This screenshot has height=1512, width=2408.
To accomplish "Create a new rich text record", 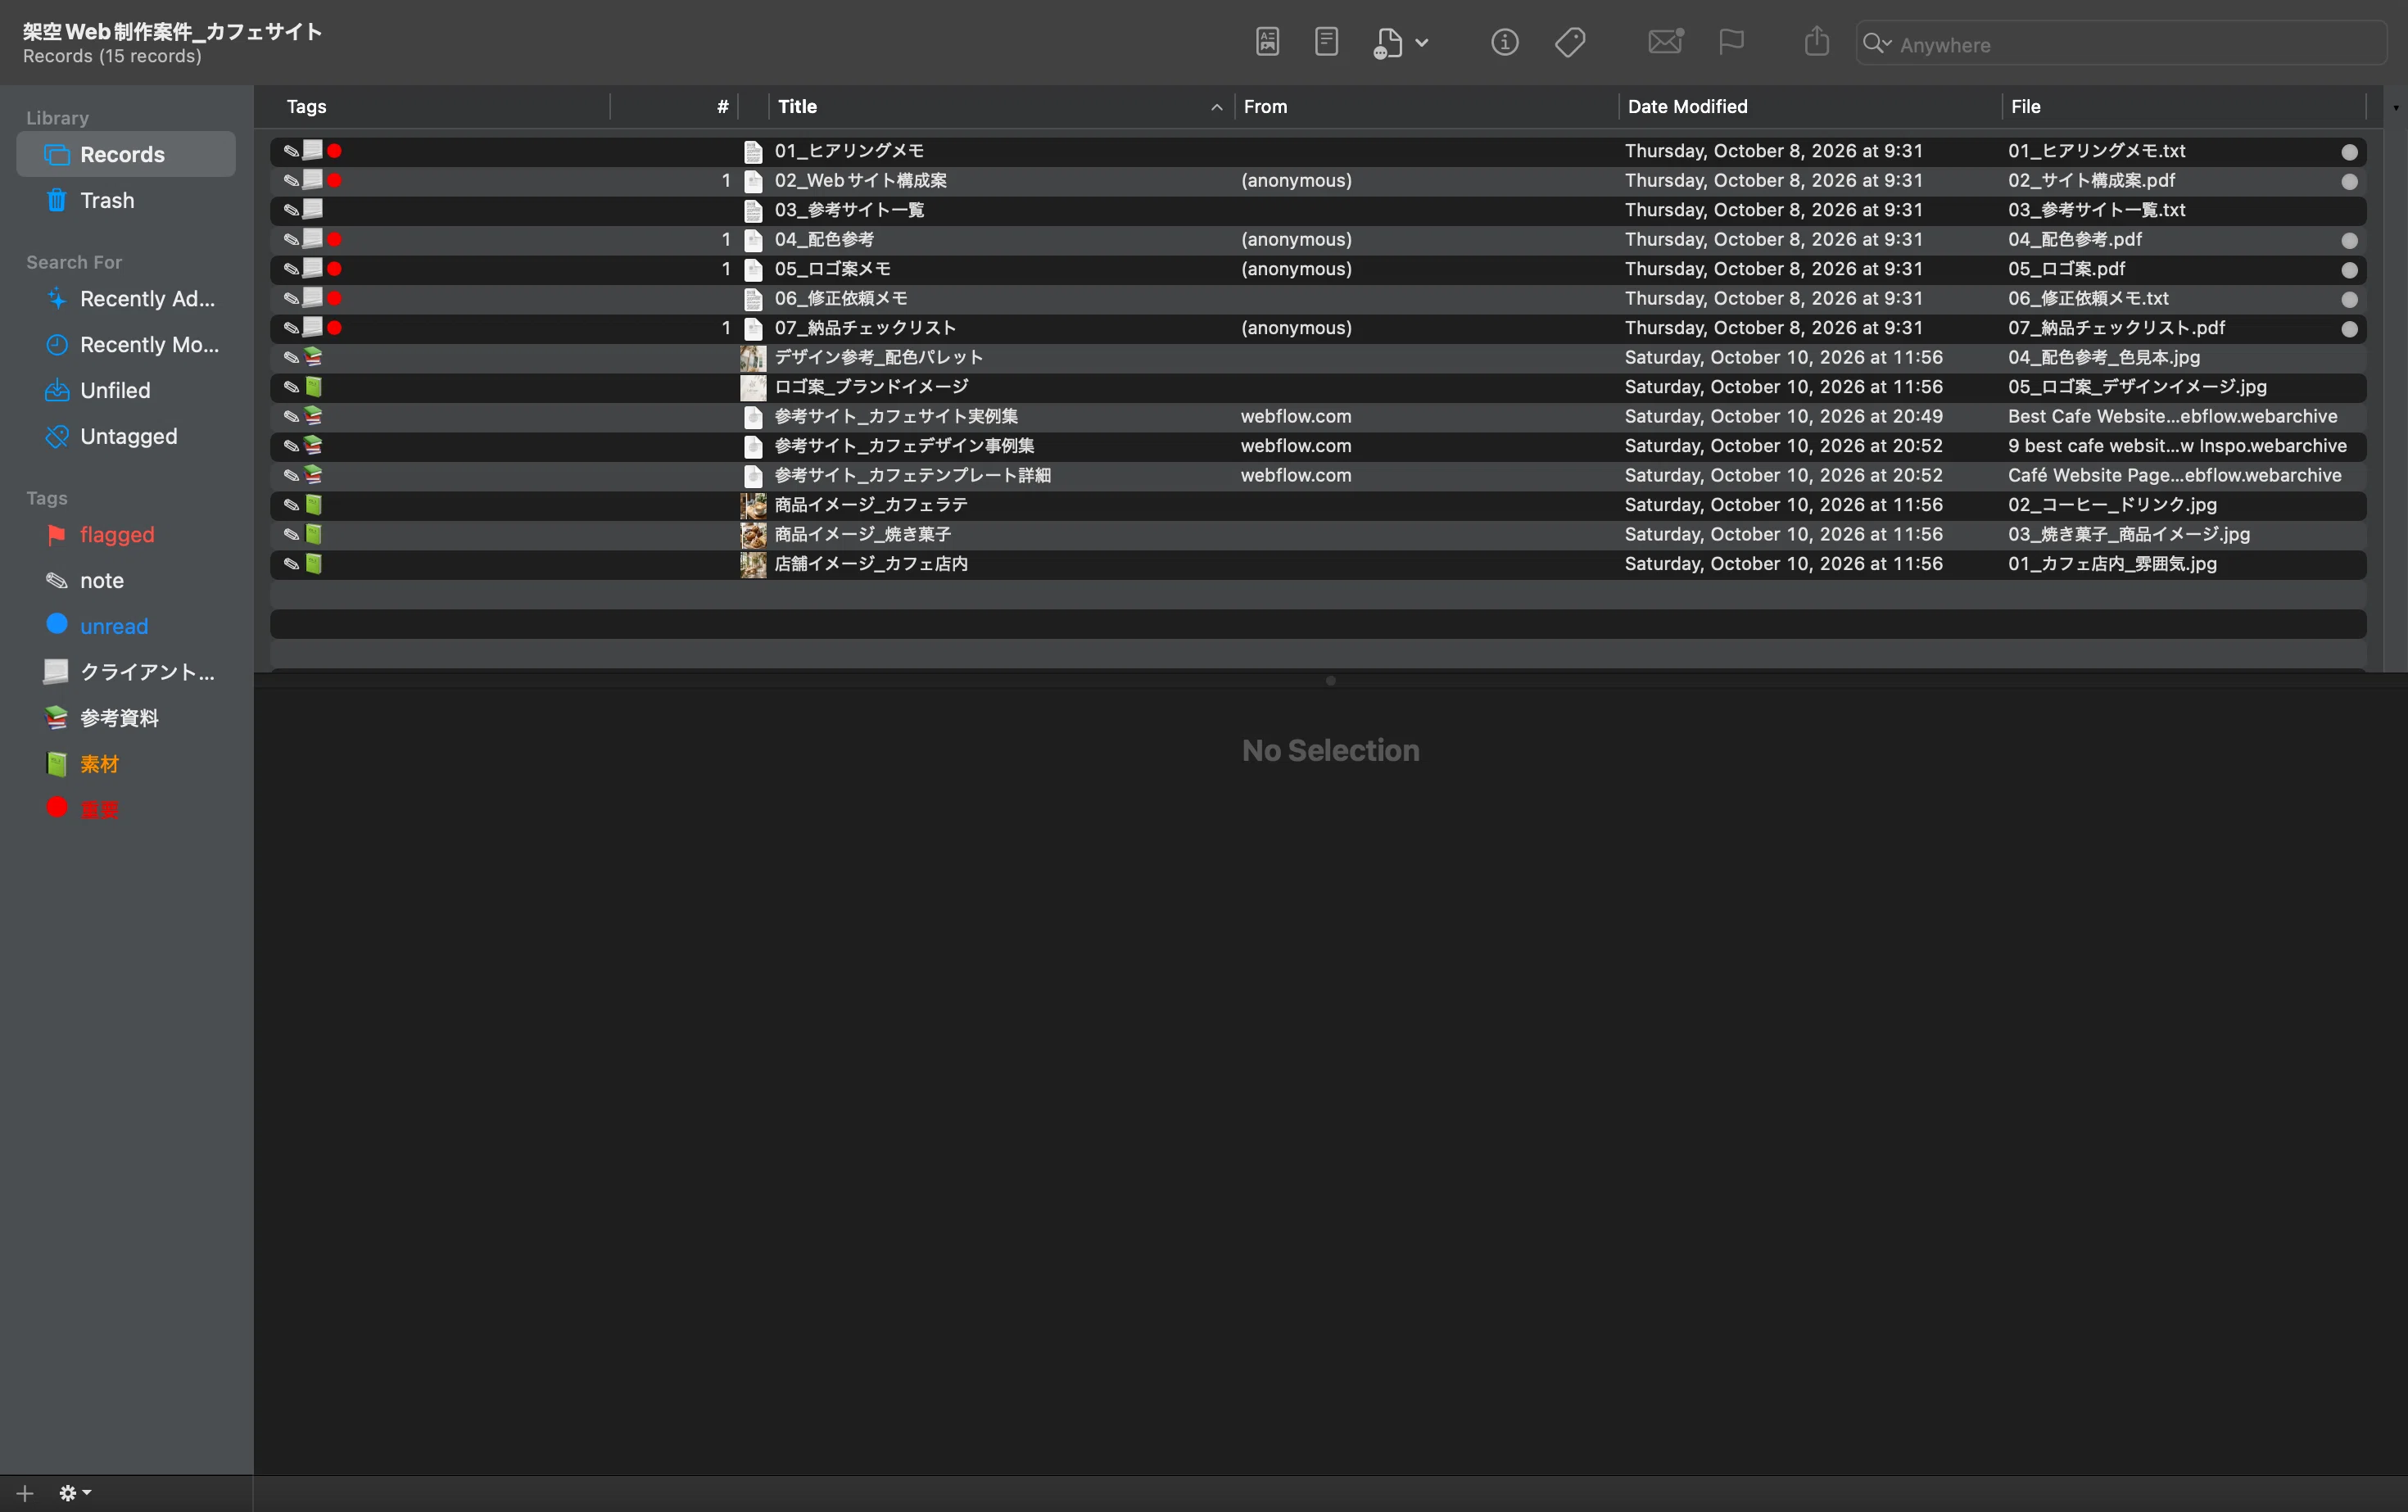I will pos(1267,42).
